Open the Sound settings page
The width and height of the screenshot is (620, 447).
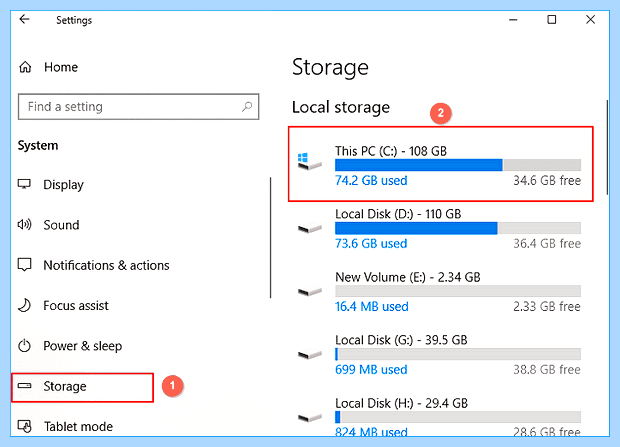(x=61, y=225)
